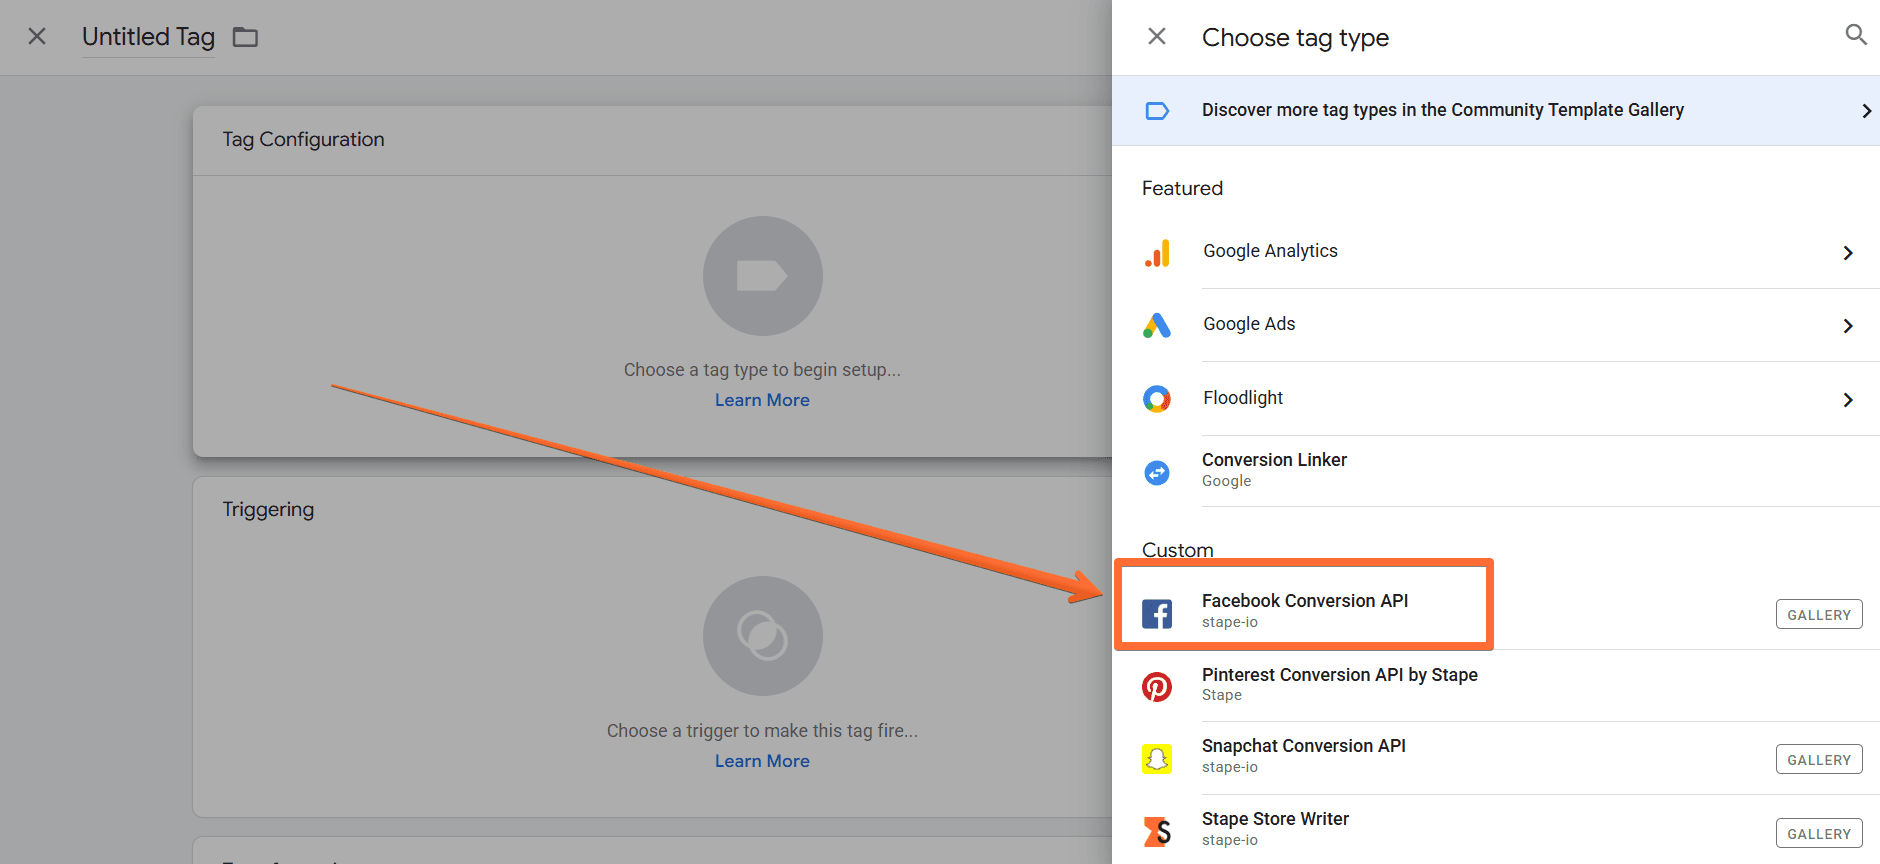The width and height of the screenshot is (1880, 864).
Task: Click GALLERY badge for Stape Store Writer
Action: coord(1819,834)
